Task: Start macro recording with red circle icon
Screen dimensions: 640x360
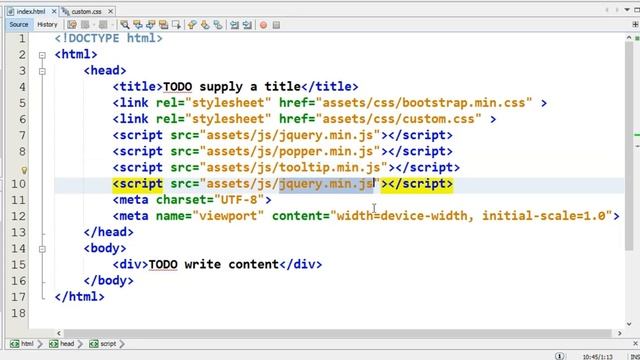Action: [263, 25]
